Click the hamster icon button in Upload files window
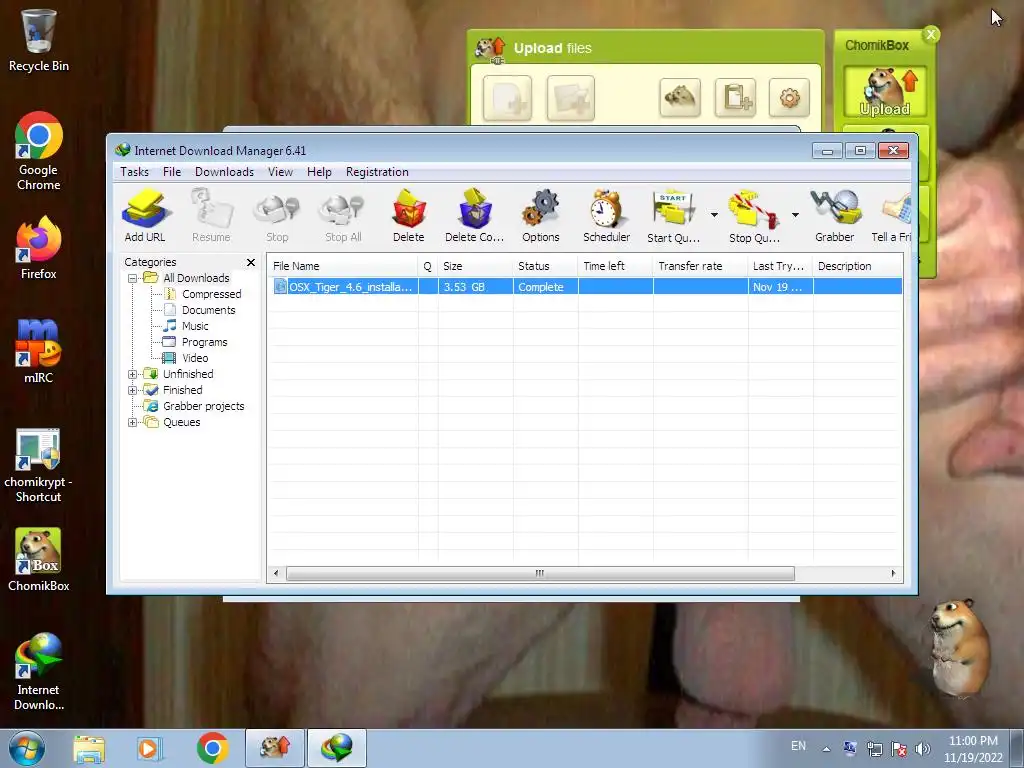Viewport: 1024px width, 768px height. click(680, 98)
